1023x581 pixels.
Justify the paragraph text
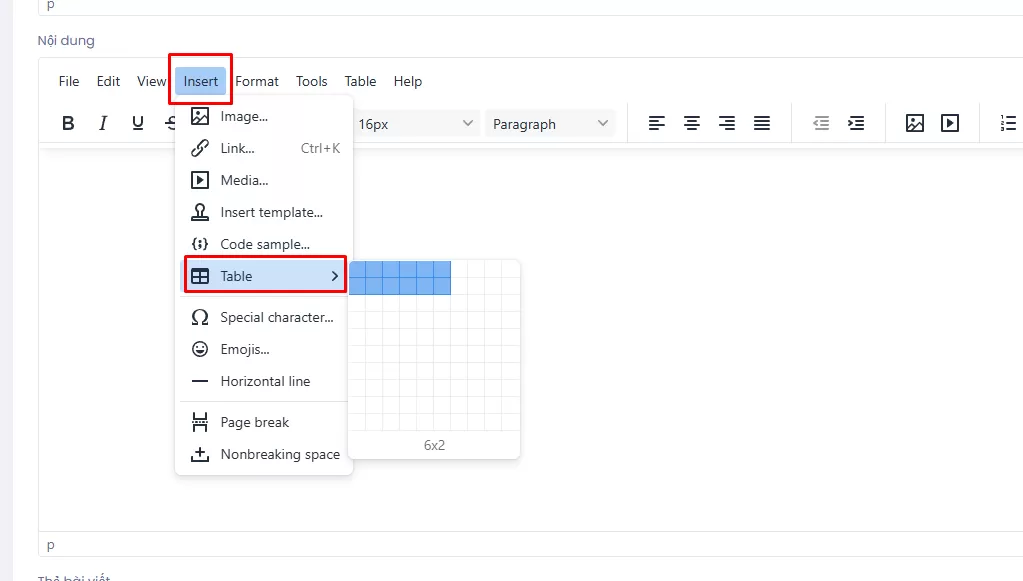pos(762,124)
